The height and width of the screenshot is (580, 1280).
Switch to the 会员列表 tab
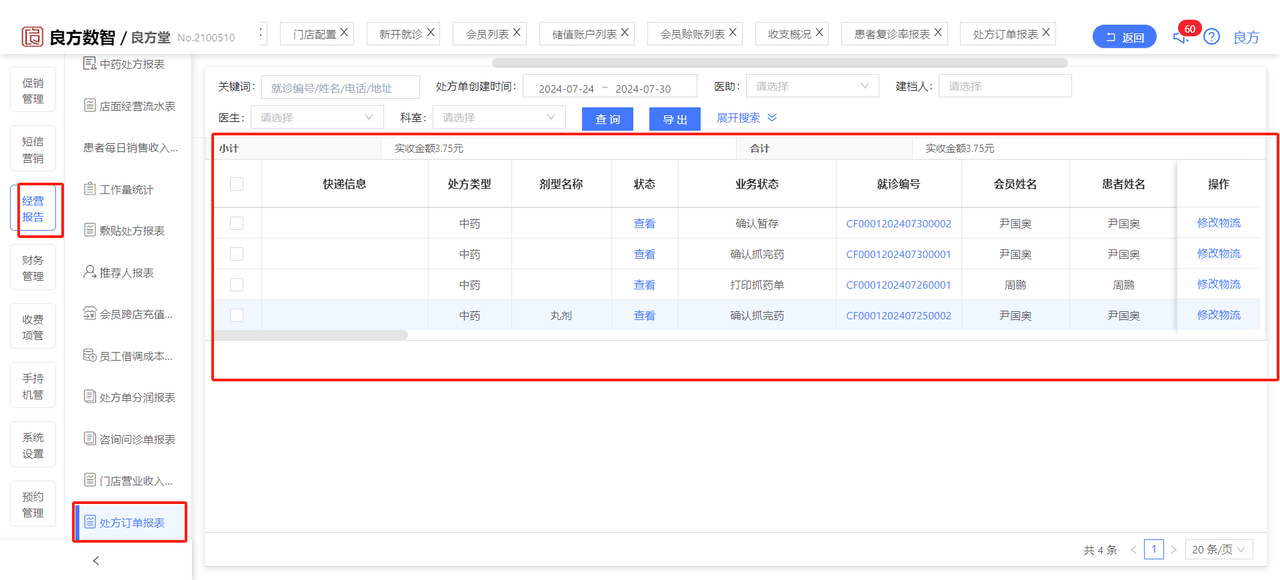[487, 34]
